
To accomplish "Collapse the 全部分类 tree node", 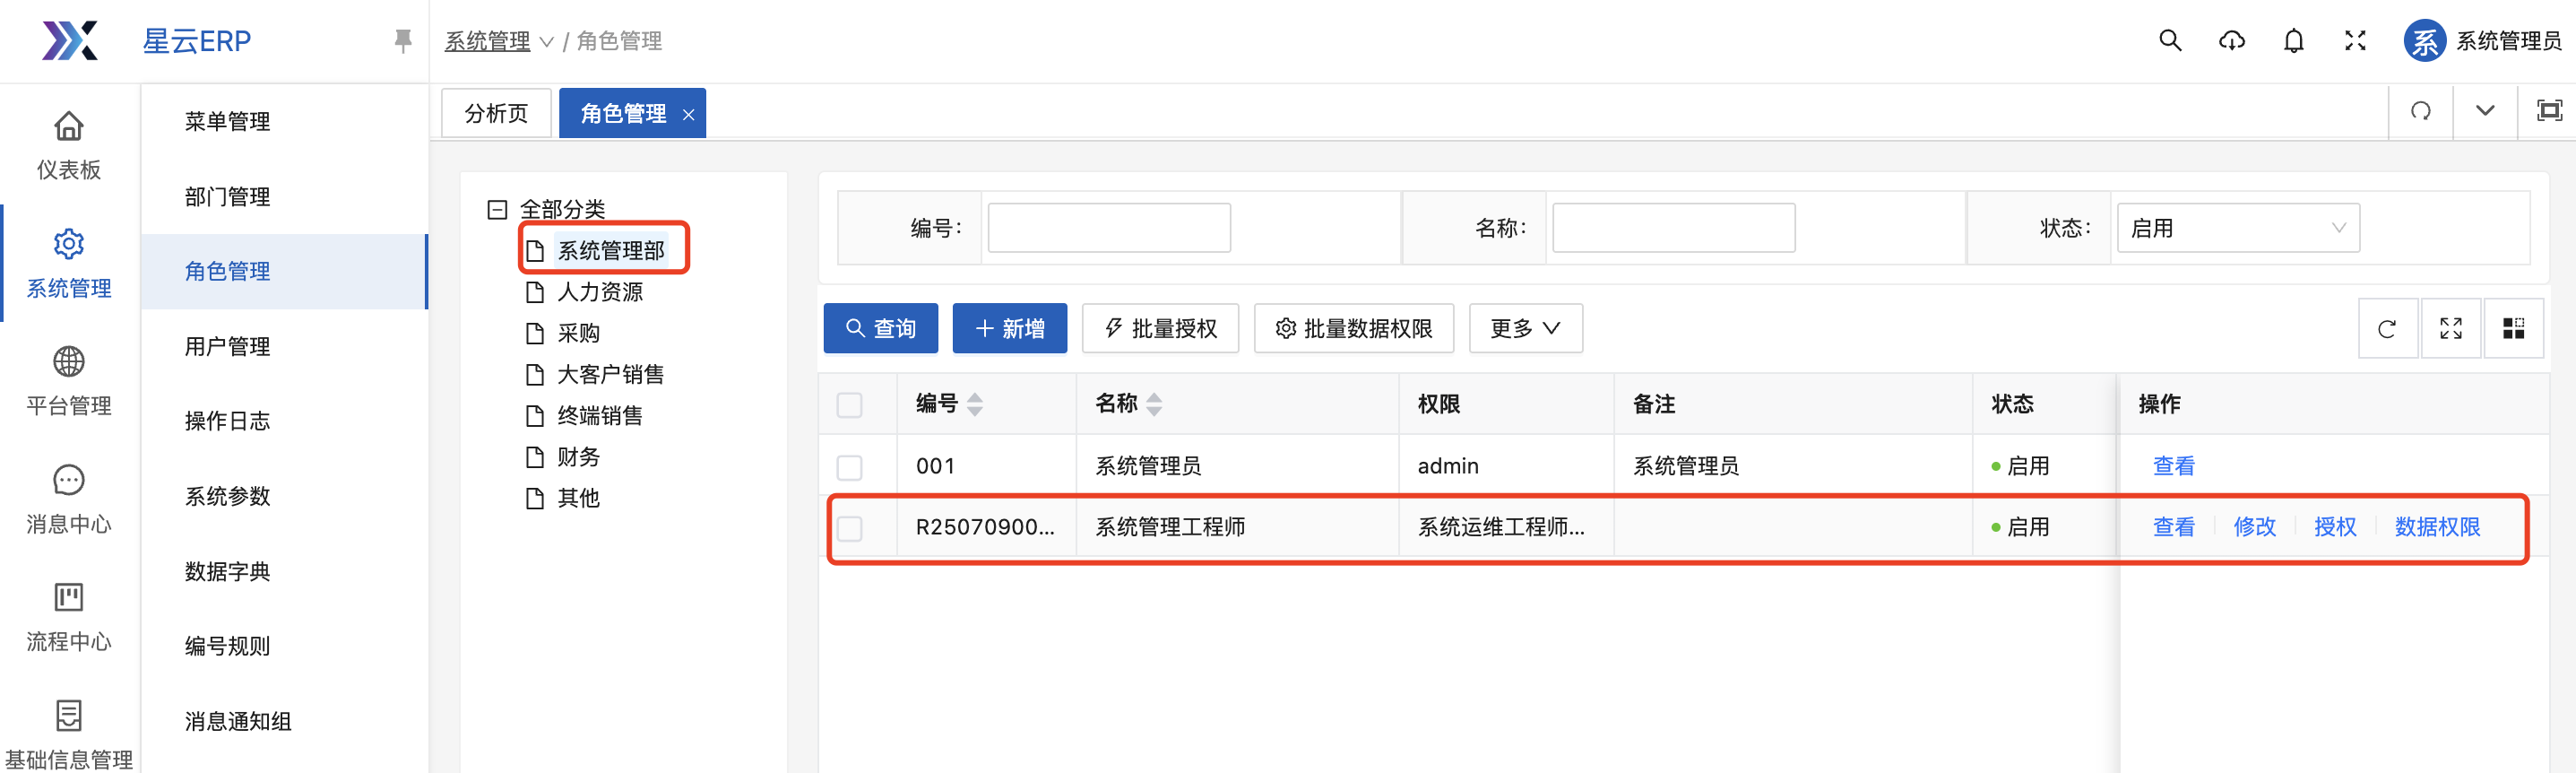I will 497,209.
